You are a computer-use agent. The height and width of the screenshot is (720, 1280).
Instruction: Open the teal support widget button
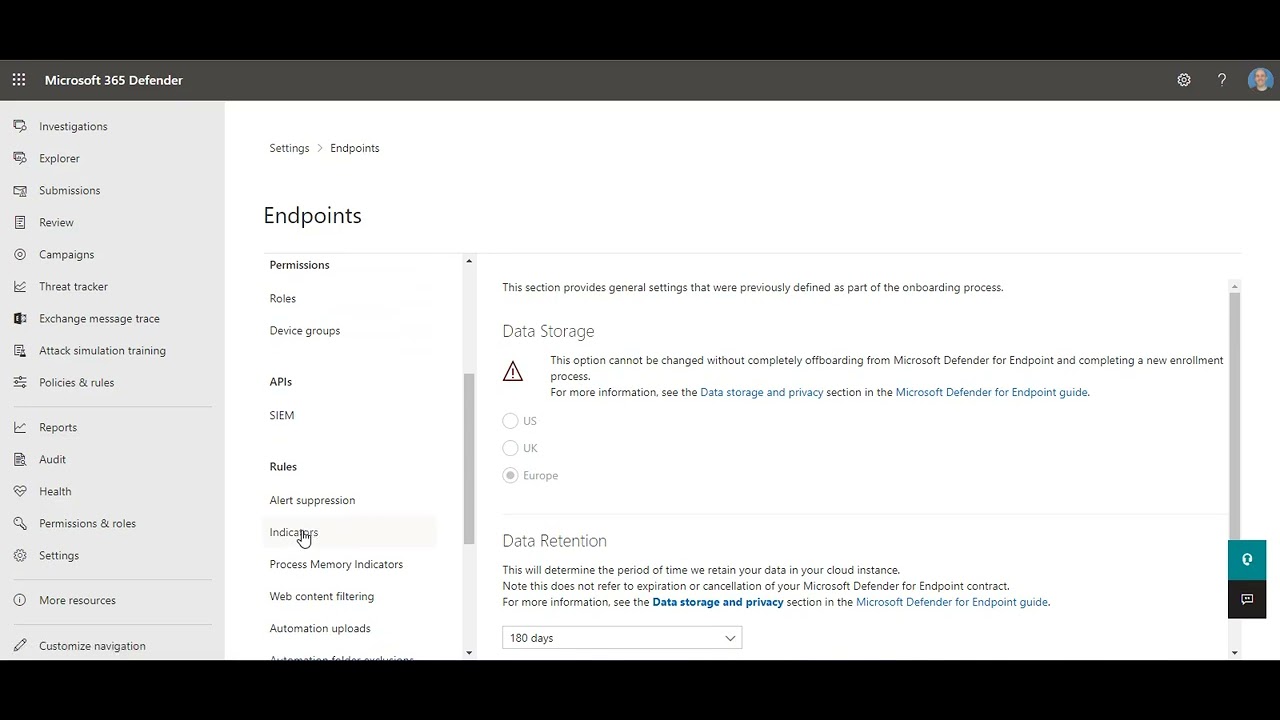click(x=1247, y=560)
